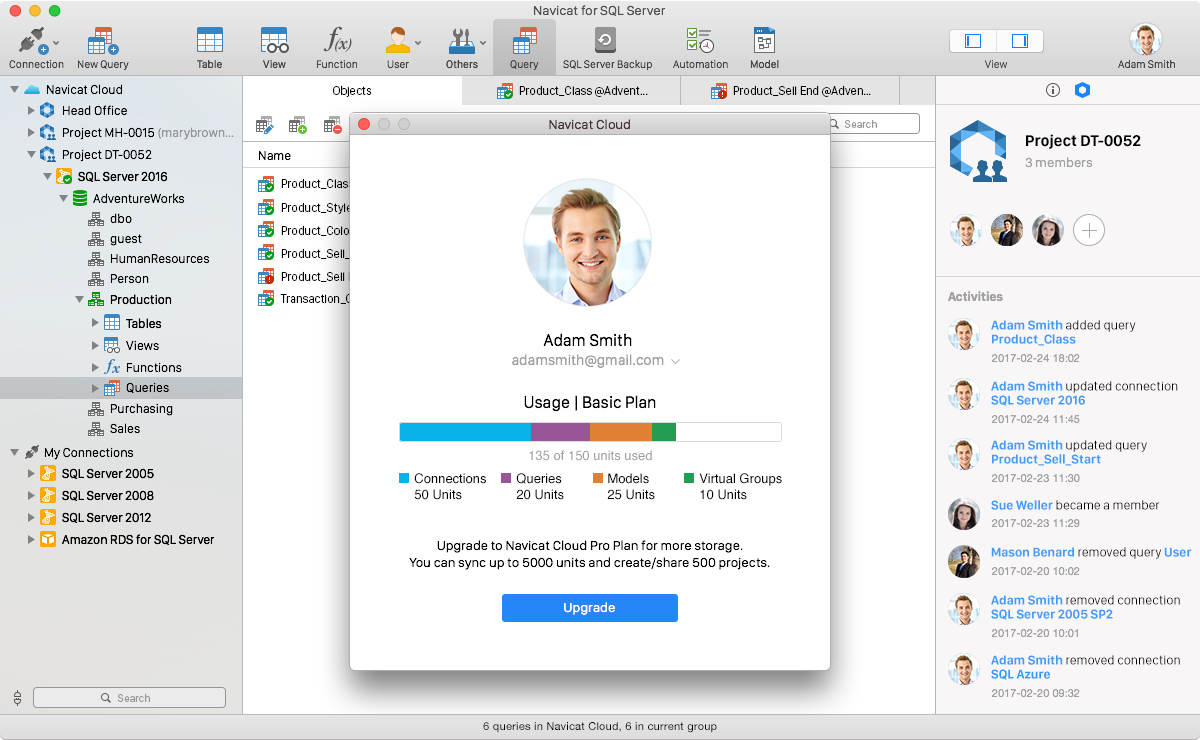Open SQL Azure link in Activities
This screenshot has height=740, width=1200.
(x=1020, y=674)
